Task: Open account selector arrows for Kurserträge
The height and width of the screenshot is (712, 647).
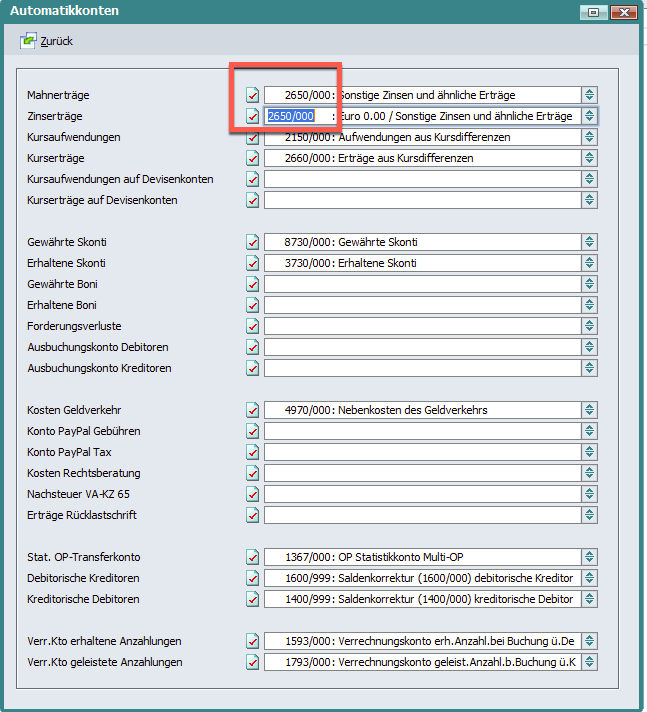Action: (x=590, y=158)
